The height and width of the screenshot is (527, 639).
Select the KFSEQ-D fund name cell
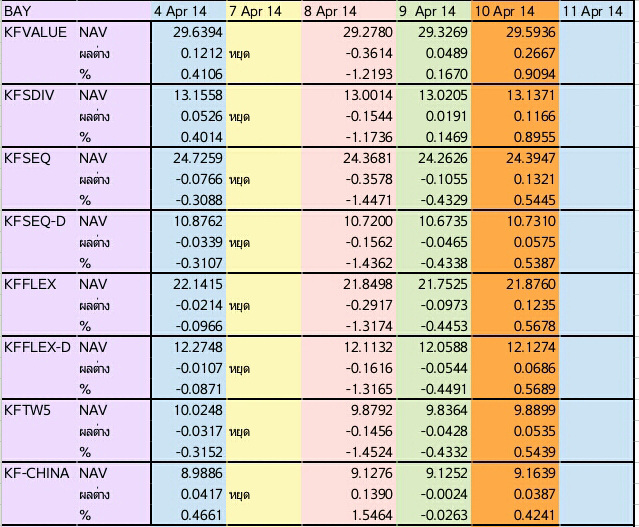click(x=35, y=221)
